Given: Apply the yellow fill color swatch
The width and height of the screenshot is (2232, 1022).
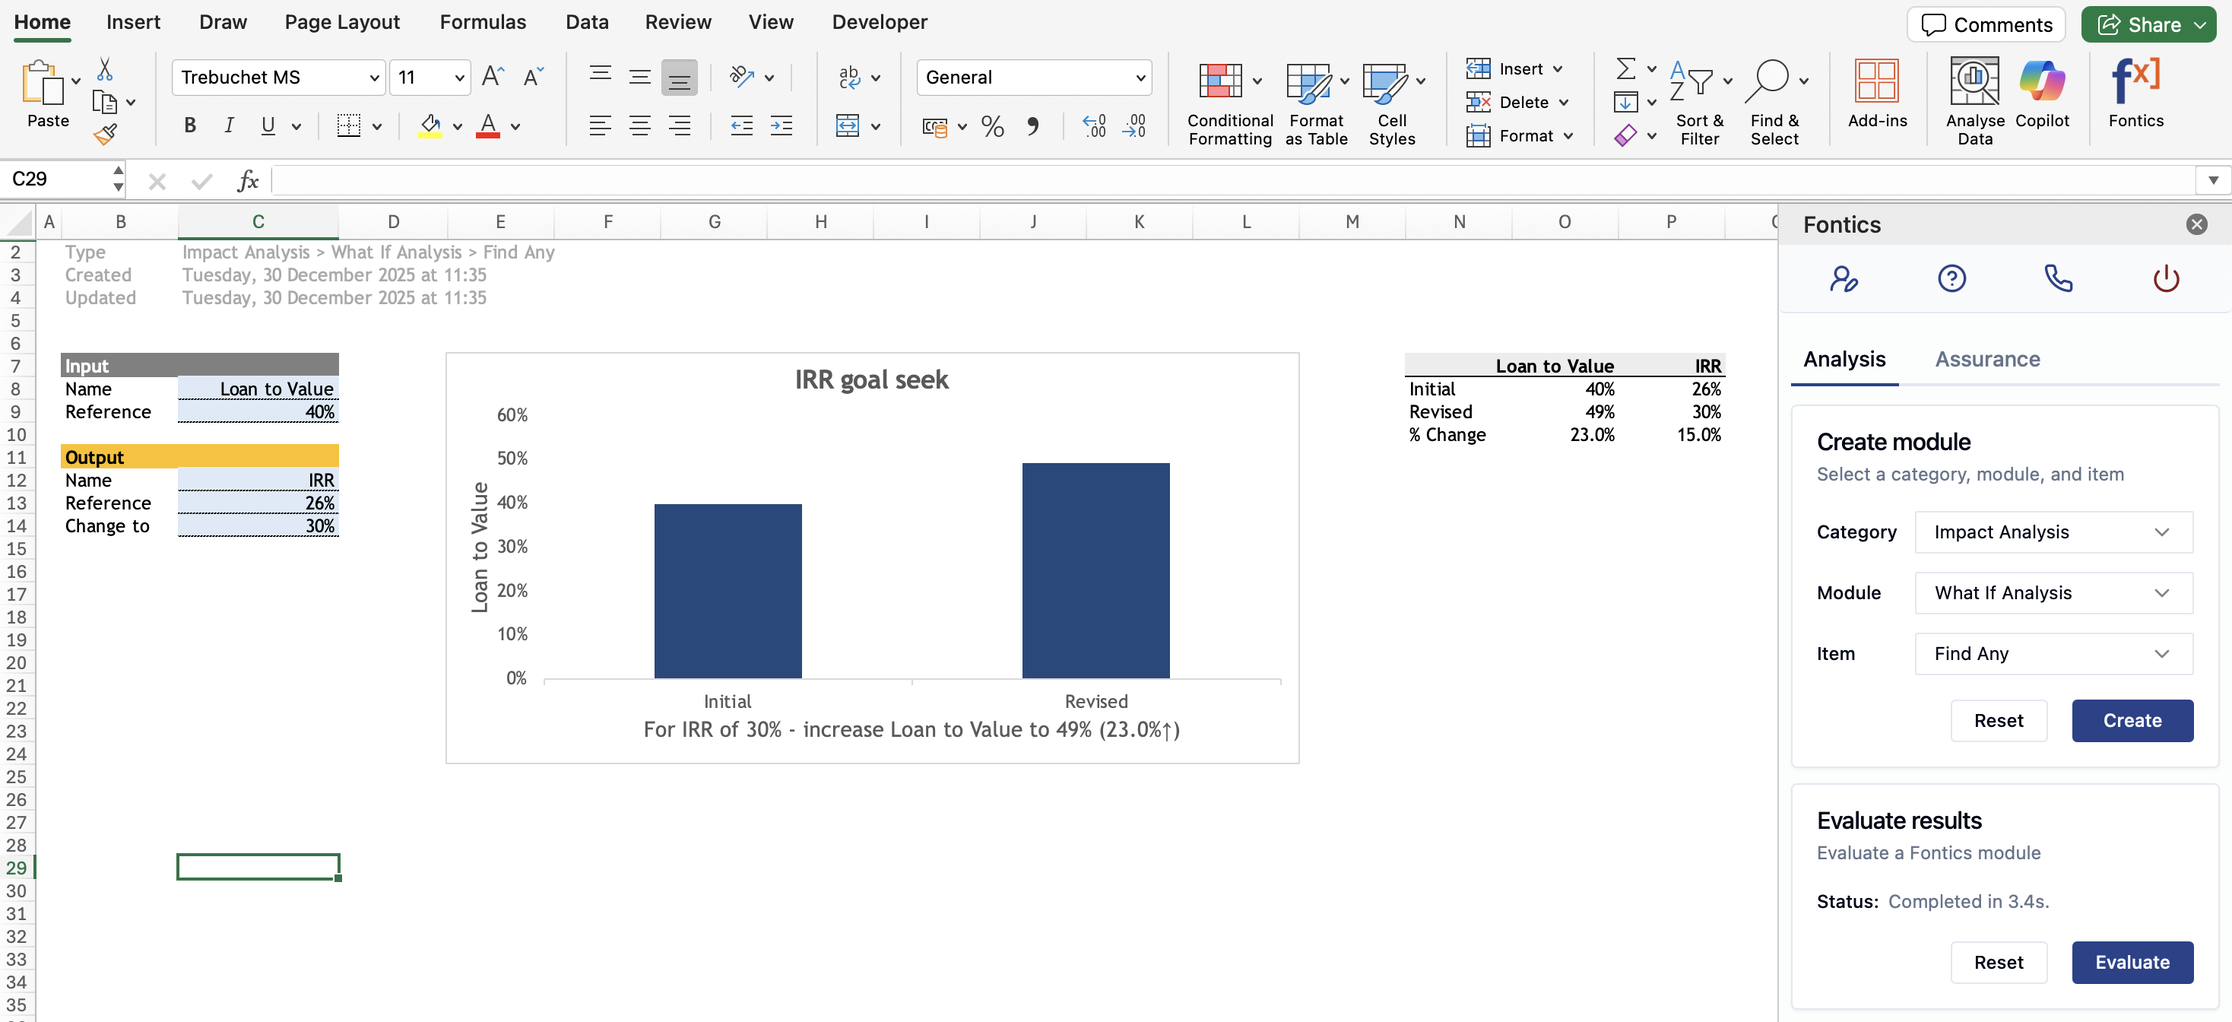Looking at the screenshot, I should coord(430,126).
